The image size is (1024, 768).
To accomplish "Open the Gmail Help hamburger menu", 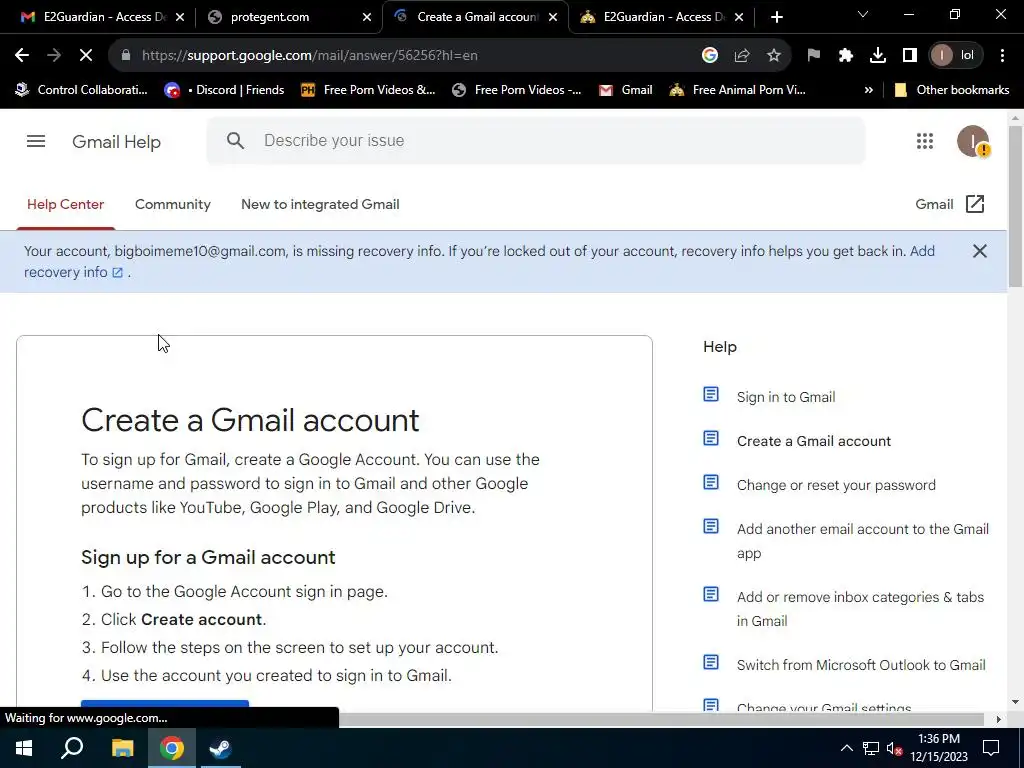I will click(x=36, y=141).
